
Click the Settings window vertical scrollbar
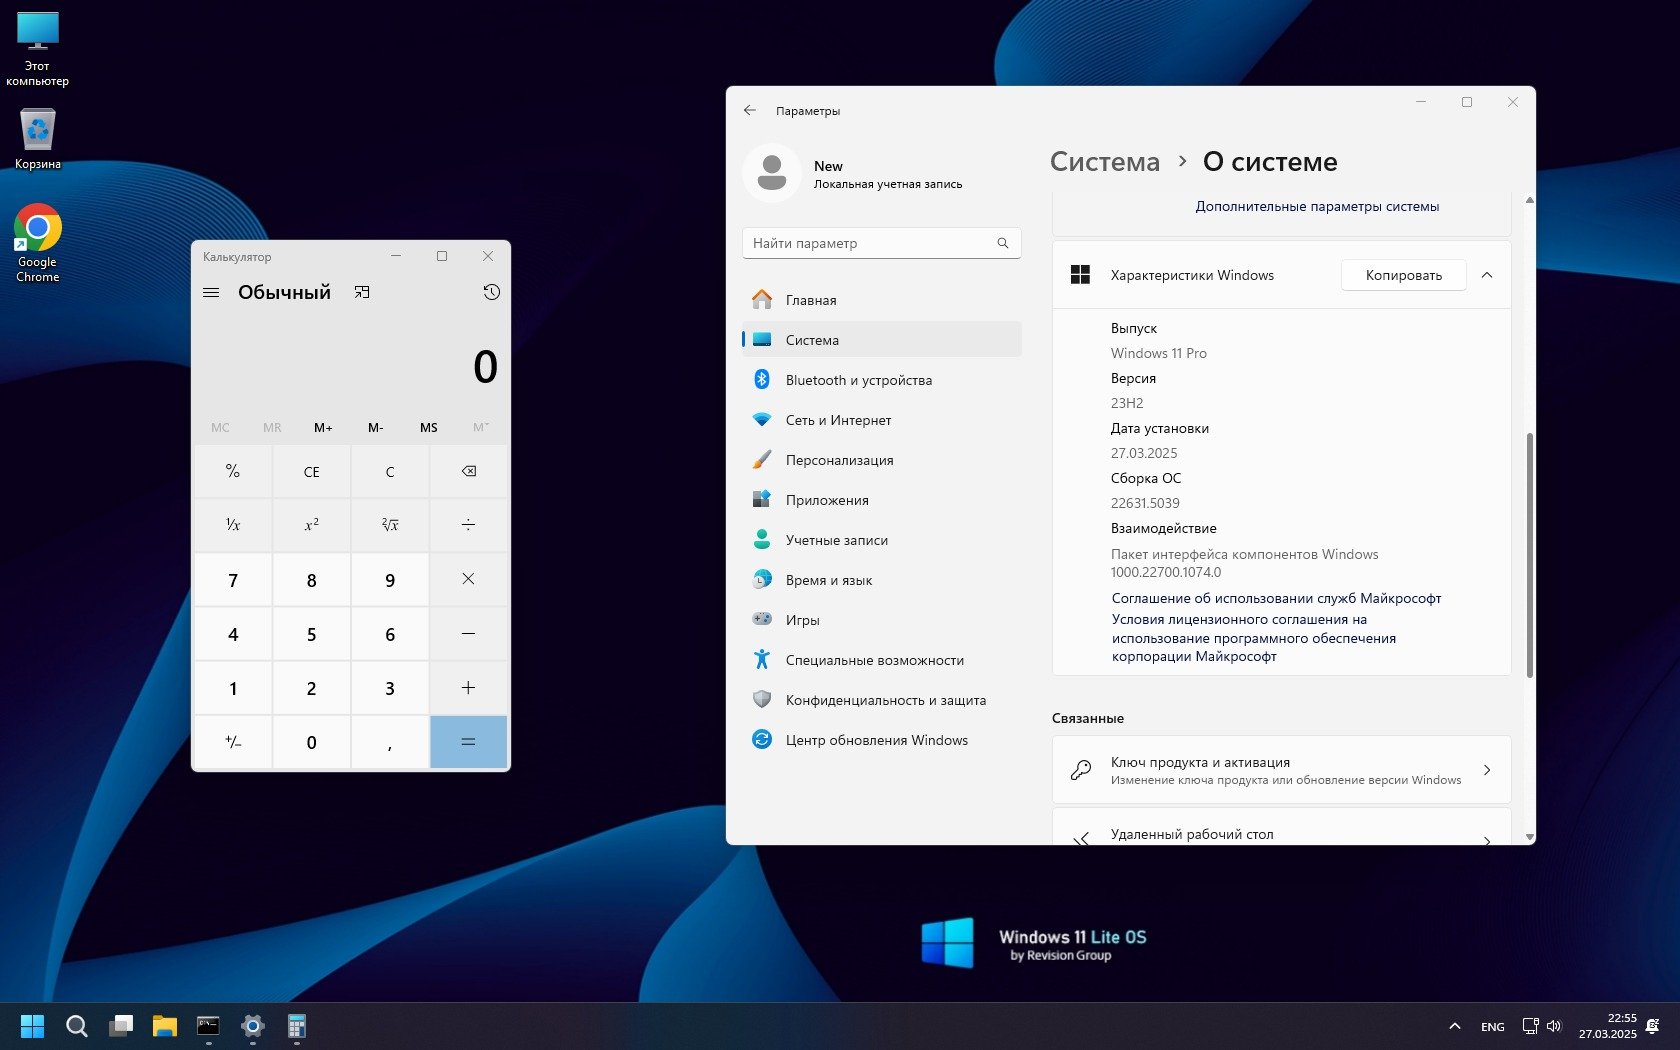[x=1529, y=555]
